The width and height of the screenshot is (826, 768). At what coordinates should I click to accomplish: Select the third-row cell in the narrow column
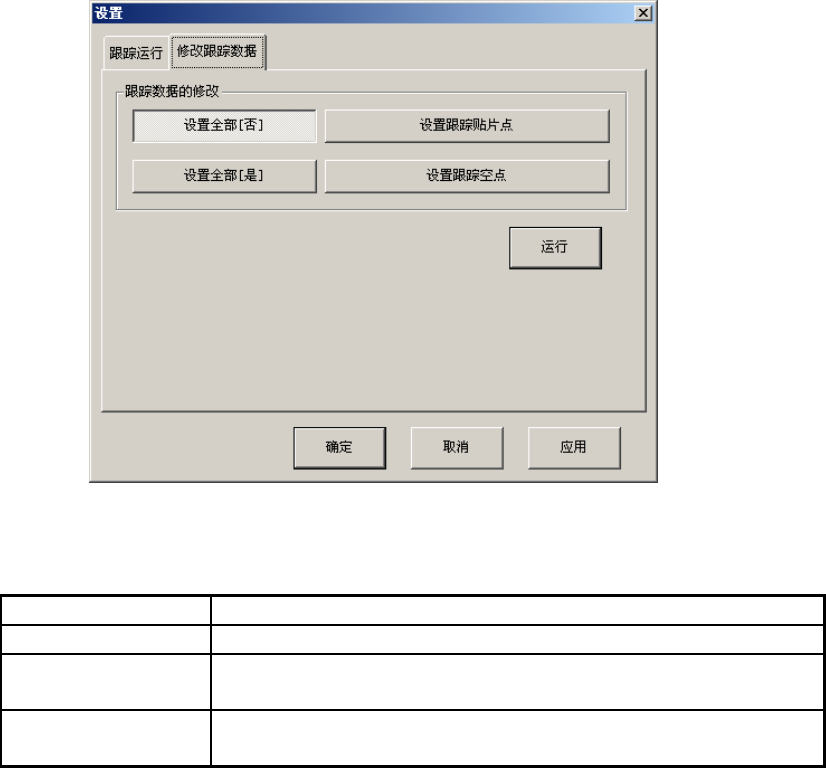[x=106, y=682]
